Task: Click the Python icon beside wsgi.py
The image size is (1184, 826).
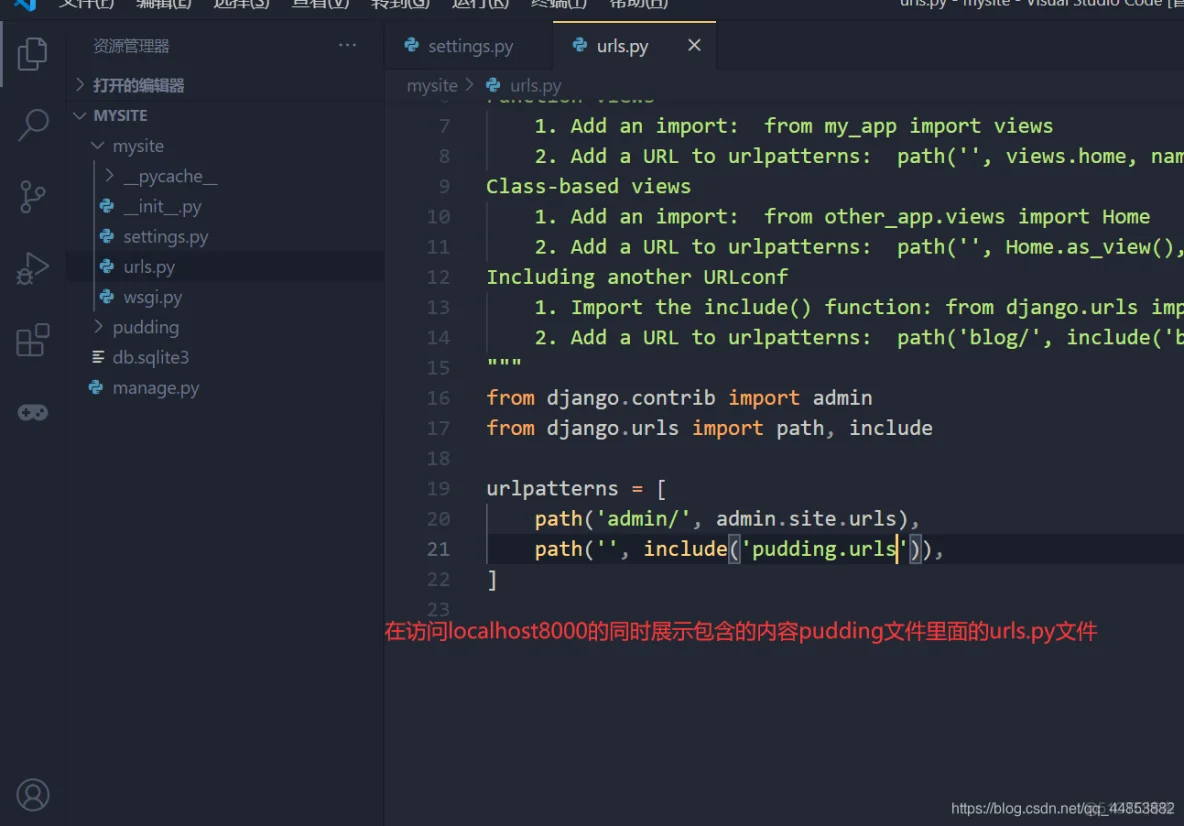Action: click(x=106, y=297)
